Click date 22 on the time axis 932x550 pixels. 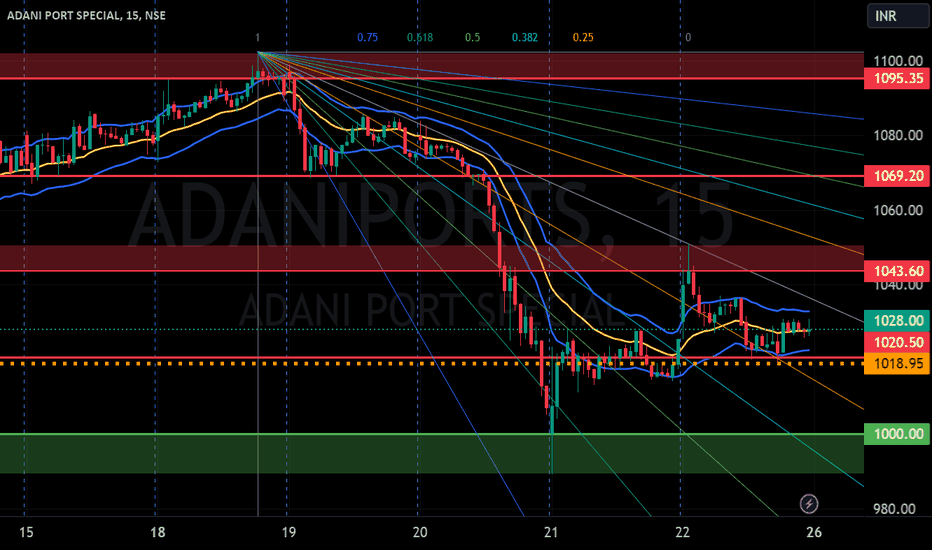click(x=682, y=532)
